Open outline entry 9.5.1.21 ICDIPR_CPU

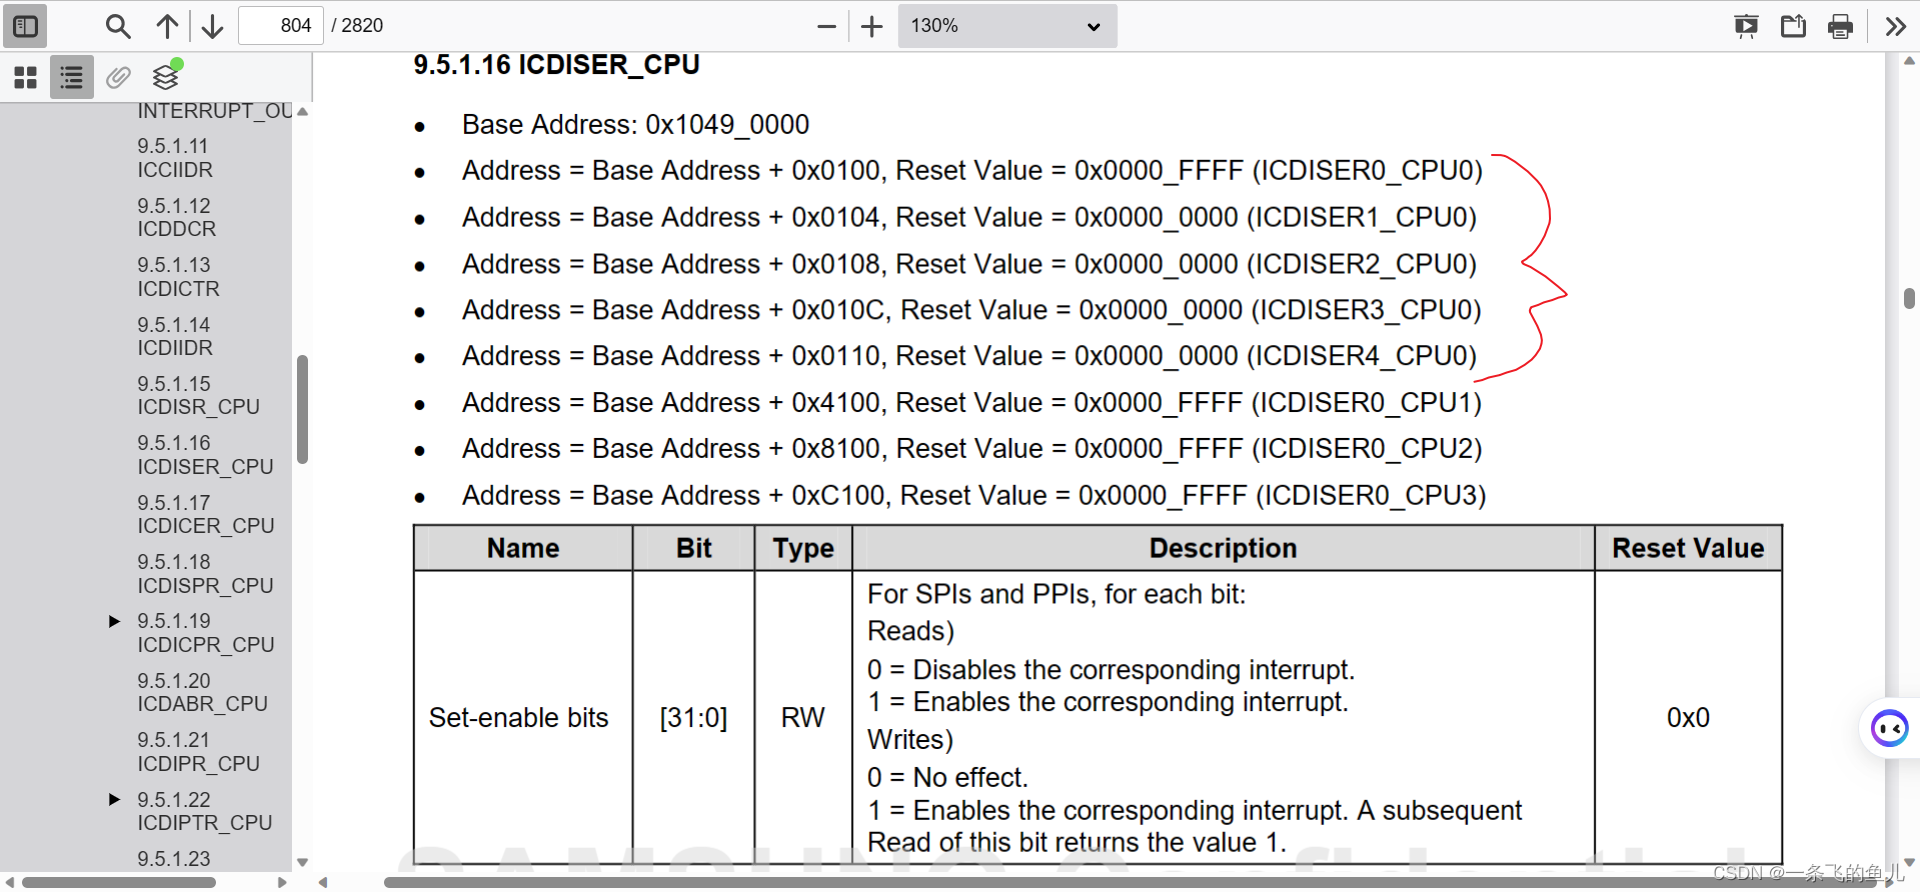[x=199, y=752]
